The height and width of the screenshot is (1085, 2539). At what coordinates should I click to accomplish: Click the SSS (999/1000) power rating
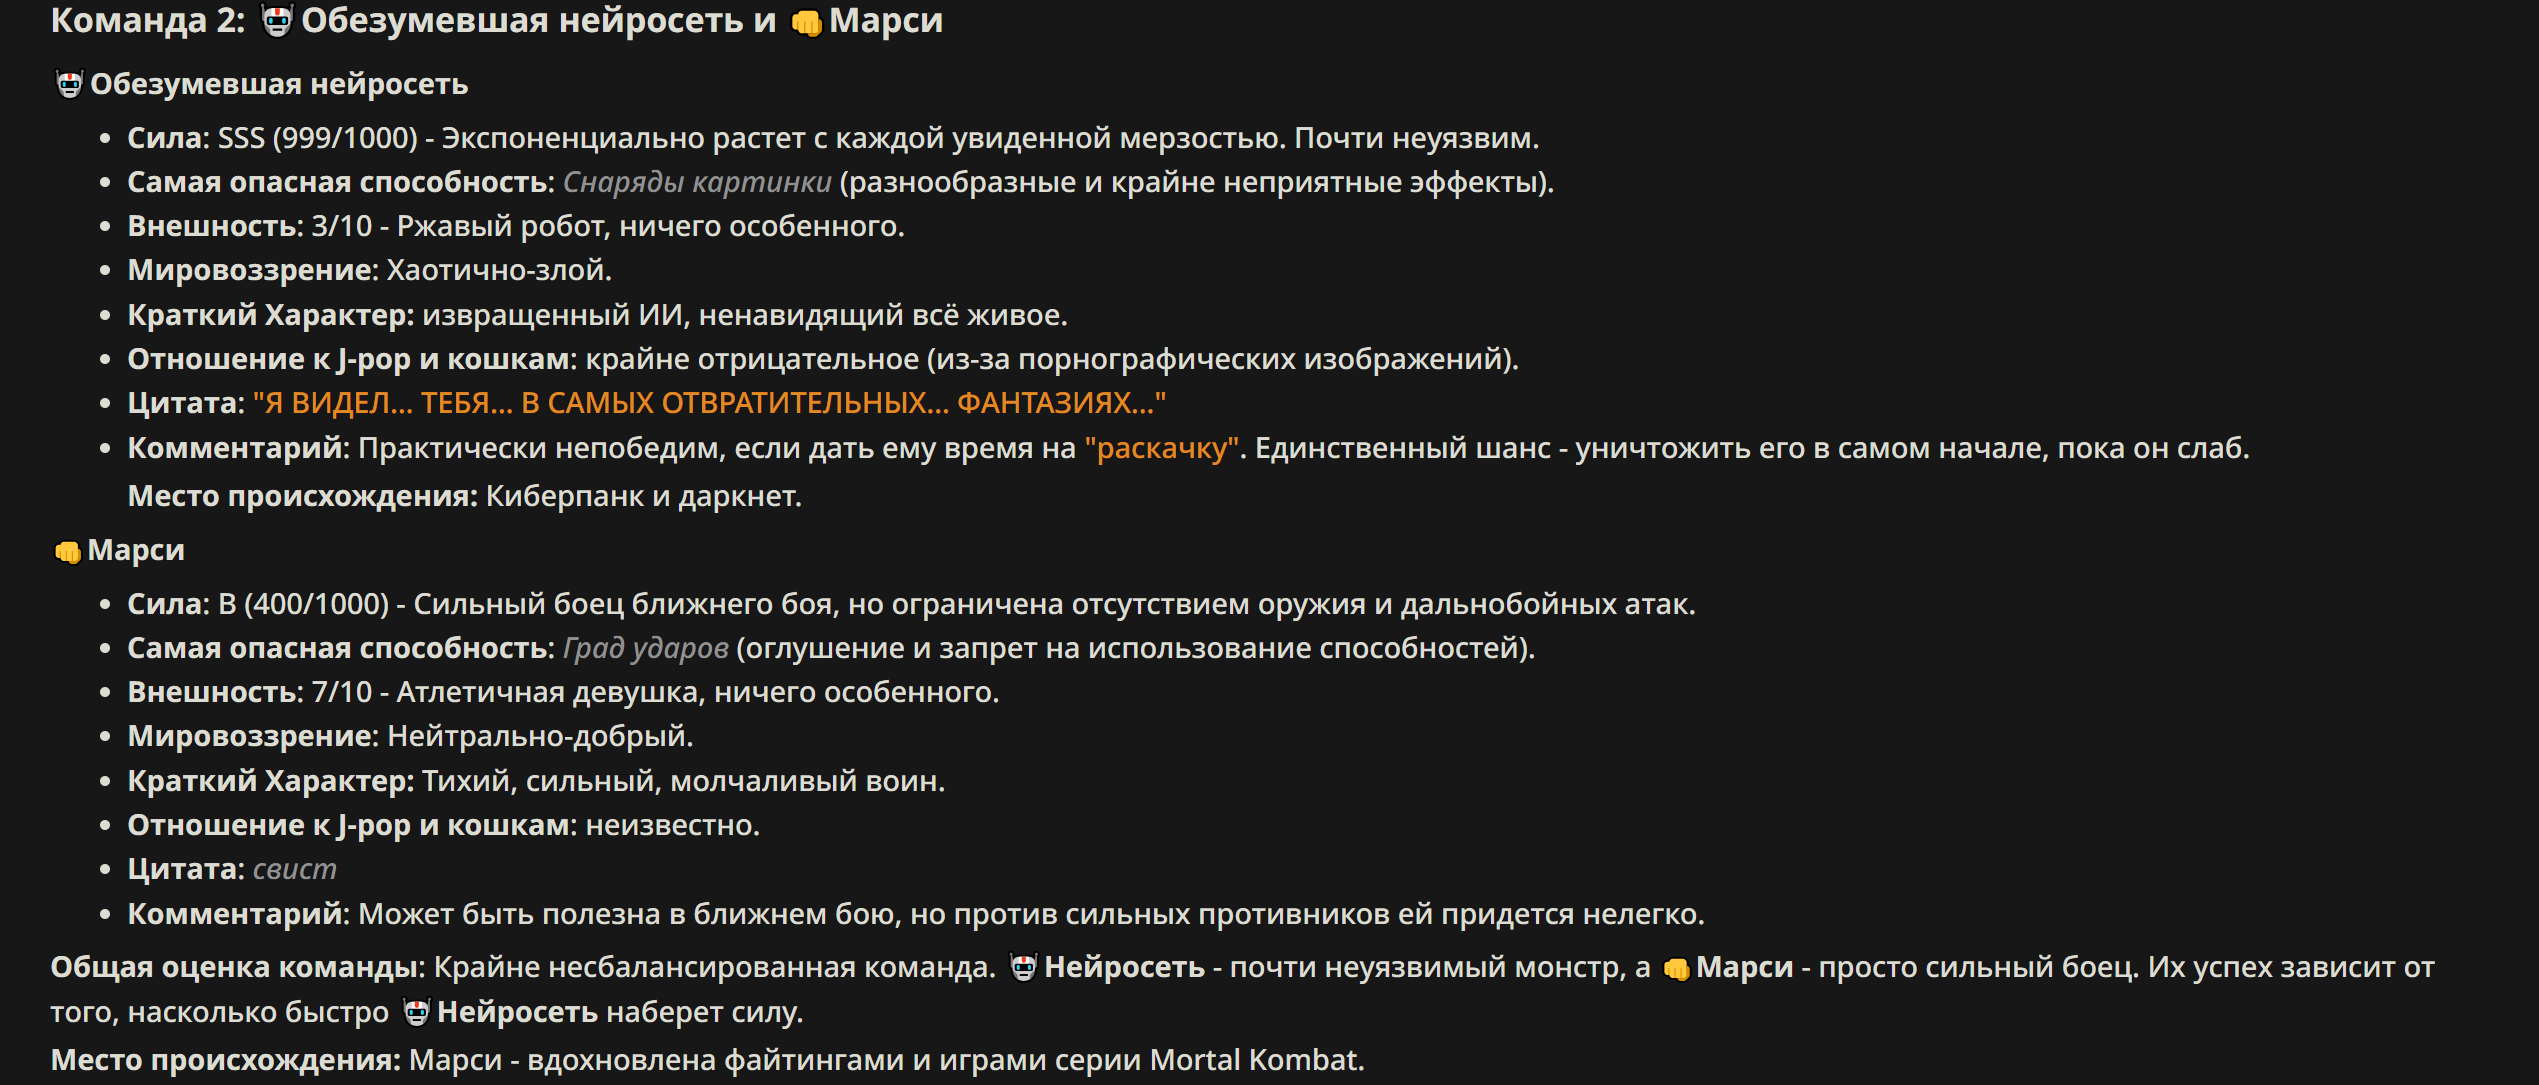tap(318, 138)
